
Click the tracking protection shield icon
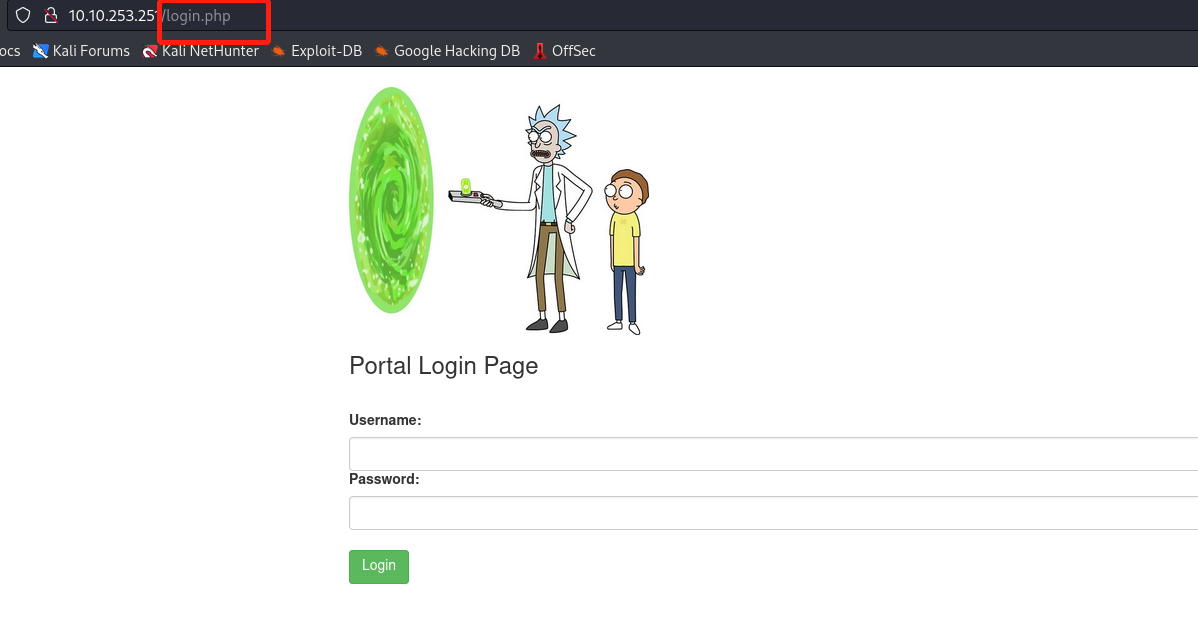(x=23, y=16)
